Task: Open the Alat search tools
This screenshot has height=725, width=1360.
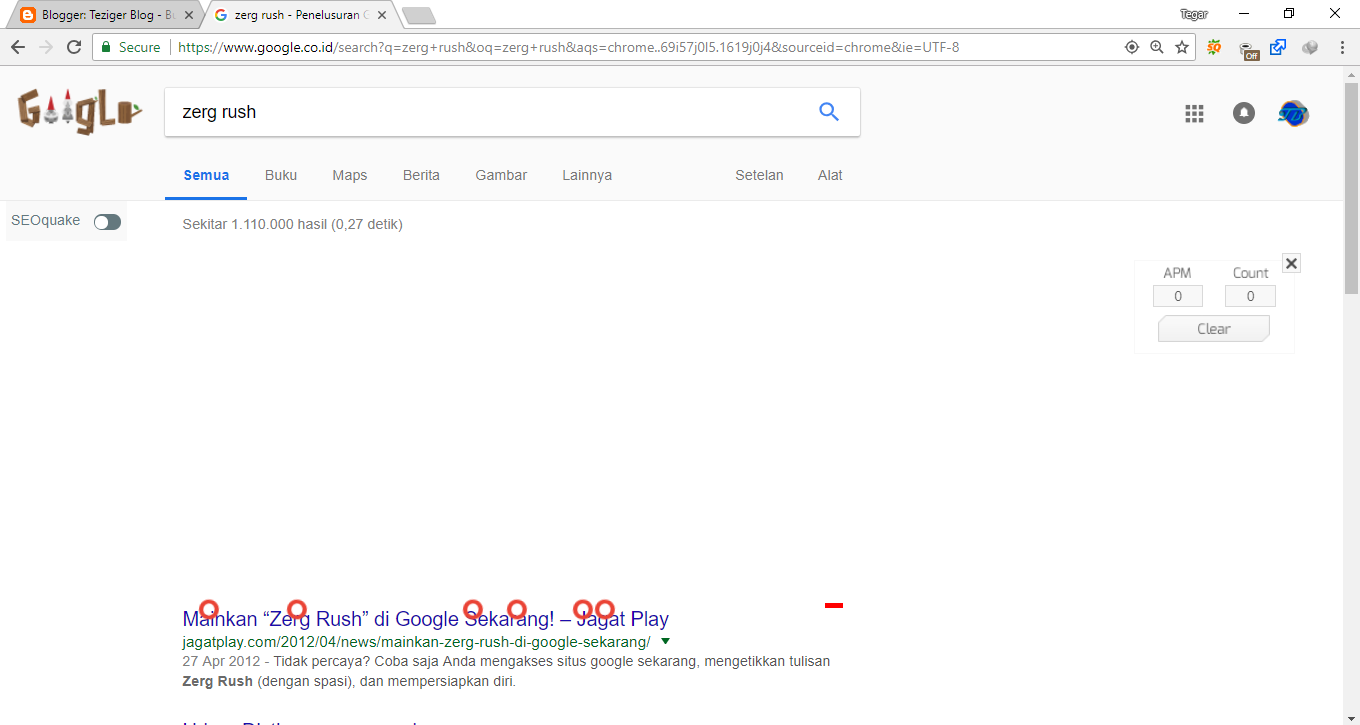Action: tap(830, 175)
